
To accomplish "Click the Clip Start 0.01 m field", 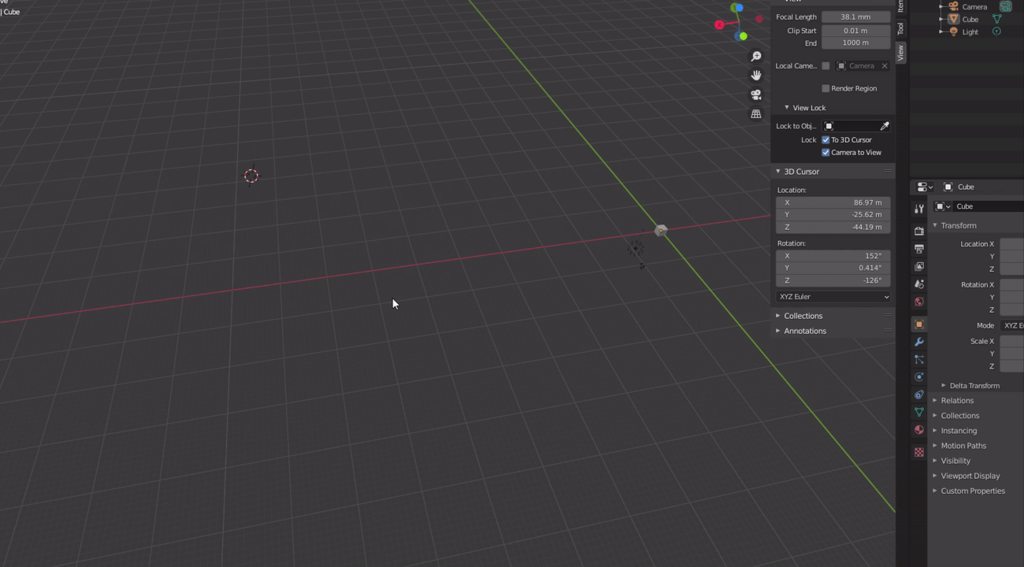I will point(856,30).
